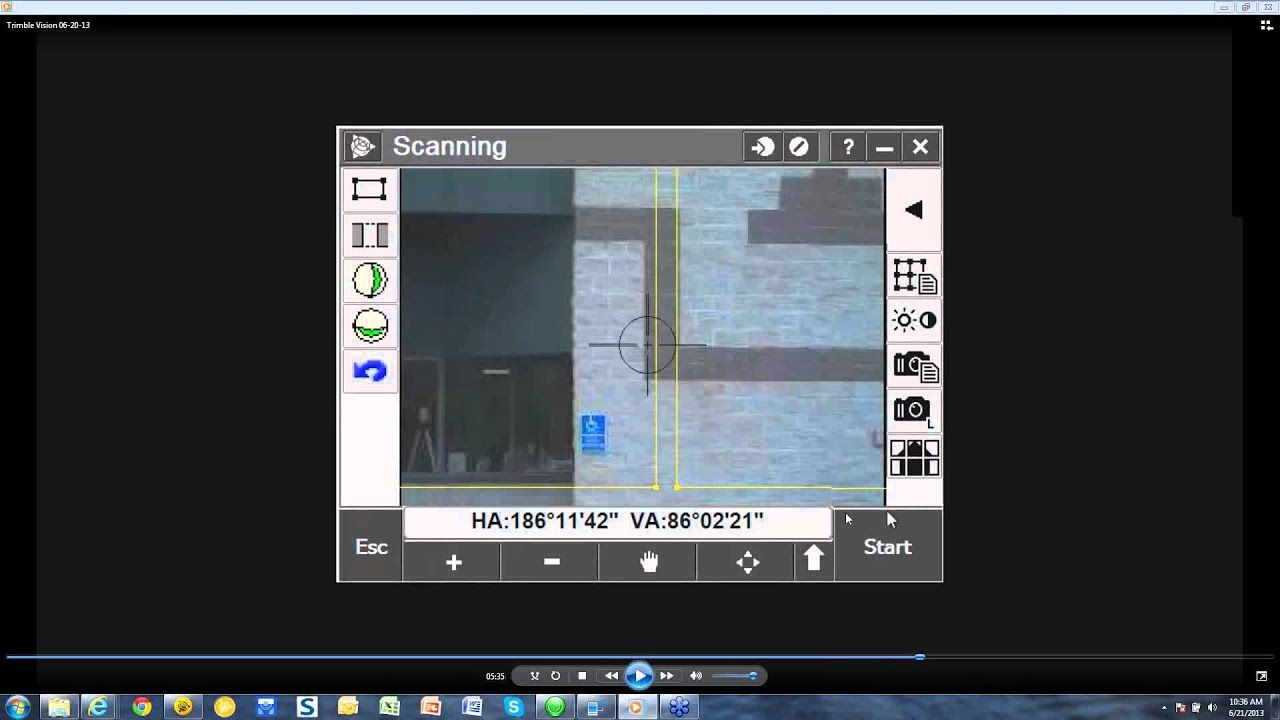Switch to library view in top-right corner
This screenshot has height=720, width=1280.
[x=1266, y=26]
